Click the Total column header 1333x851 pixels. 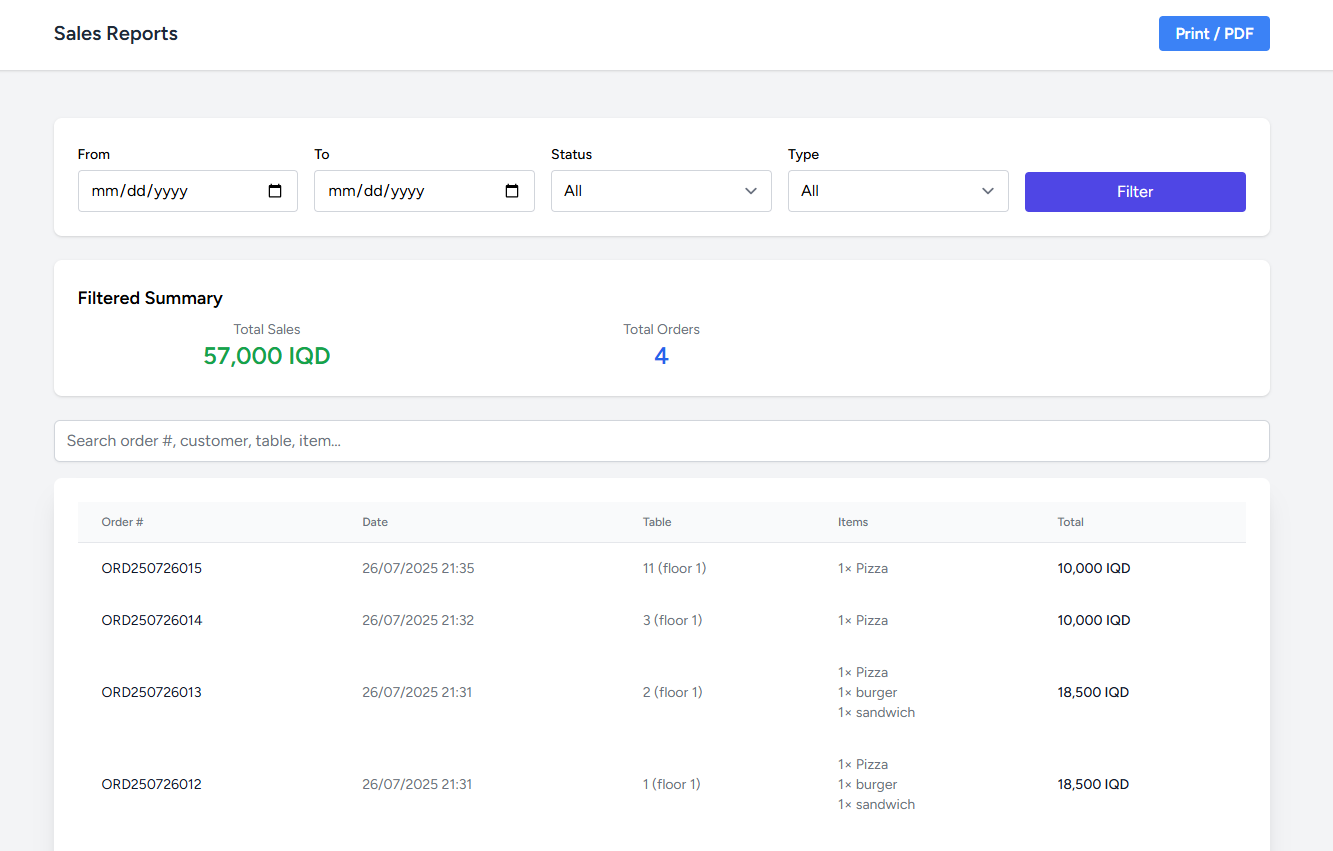tap(1070, 521)
